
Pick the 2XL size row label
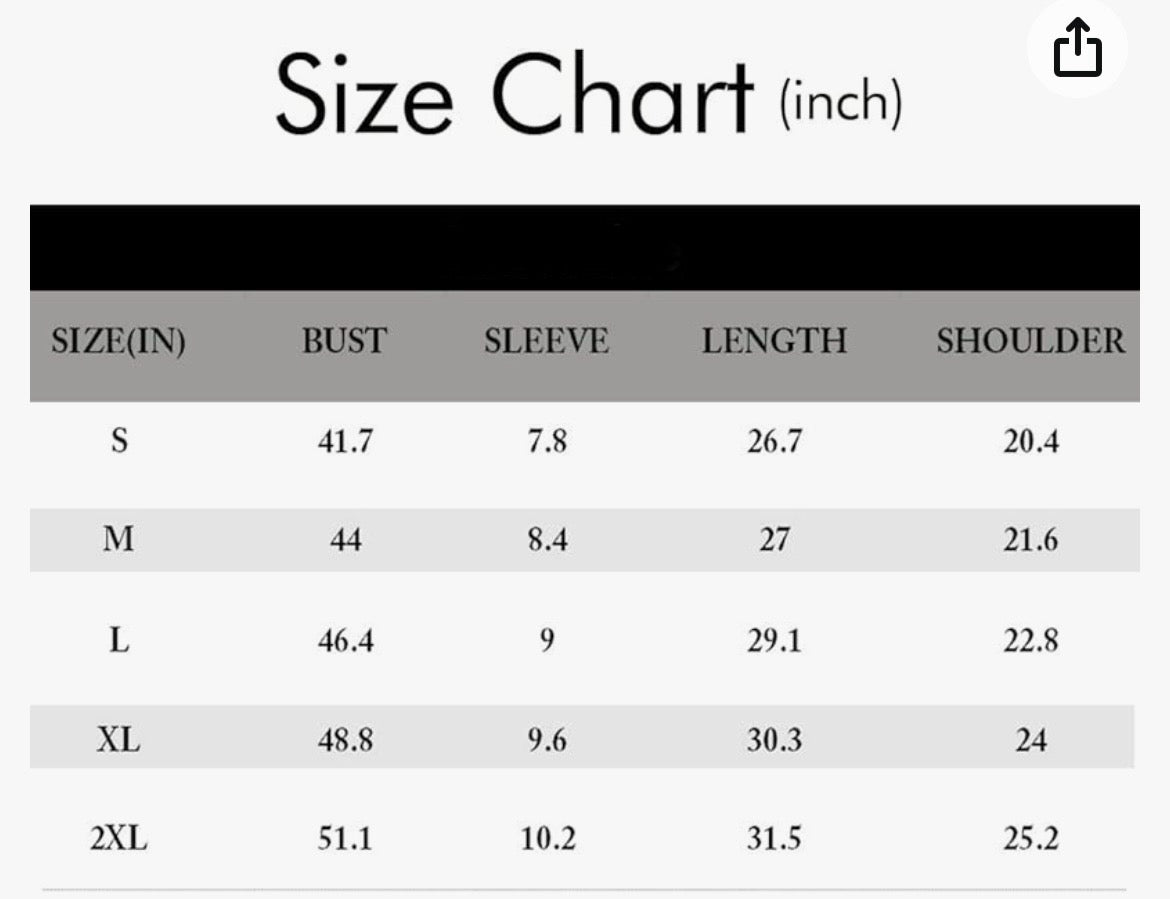pyautogui.click(x=119, y=838)
